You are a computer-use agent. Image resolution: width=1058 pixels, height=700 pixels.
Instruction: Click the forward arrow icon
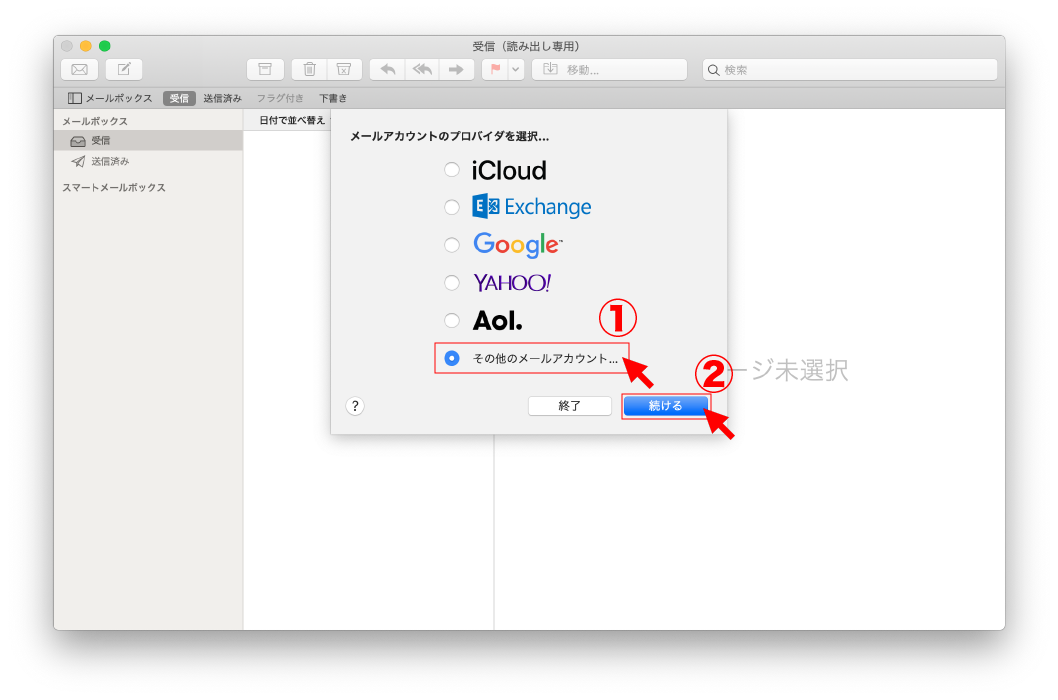pyautogui.click(x=455, y=69)
